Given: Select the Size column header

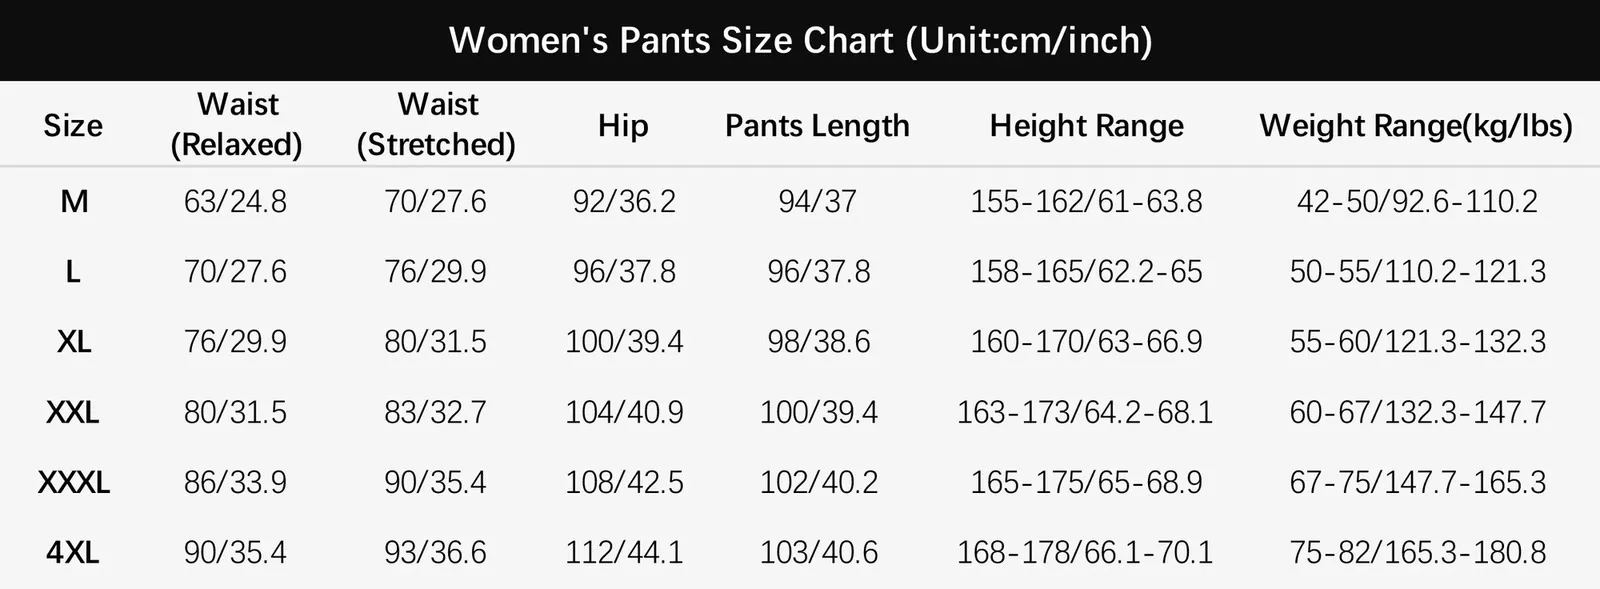Looking at the screenshot, I should point(73,126).
